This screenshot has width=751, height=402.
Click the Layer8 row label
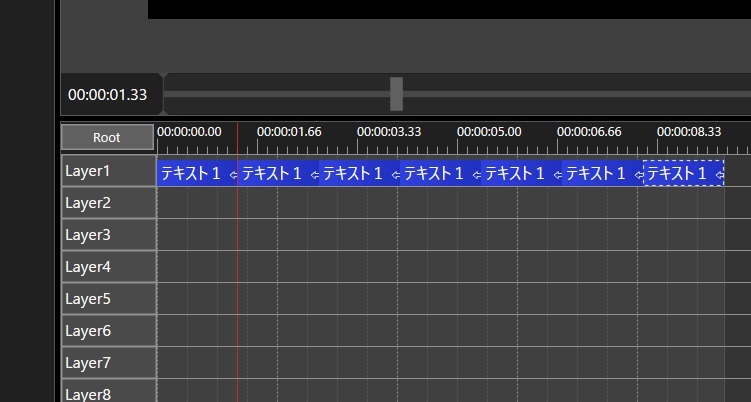coord(108,392)
